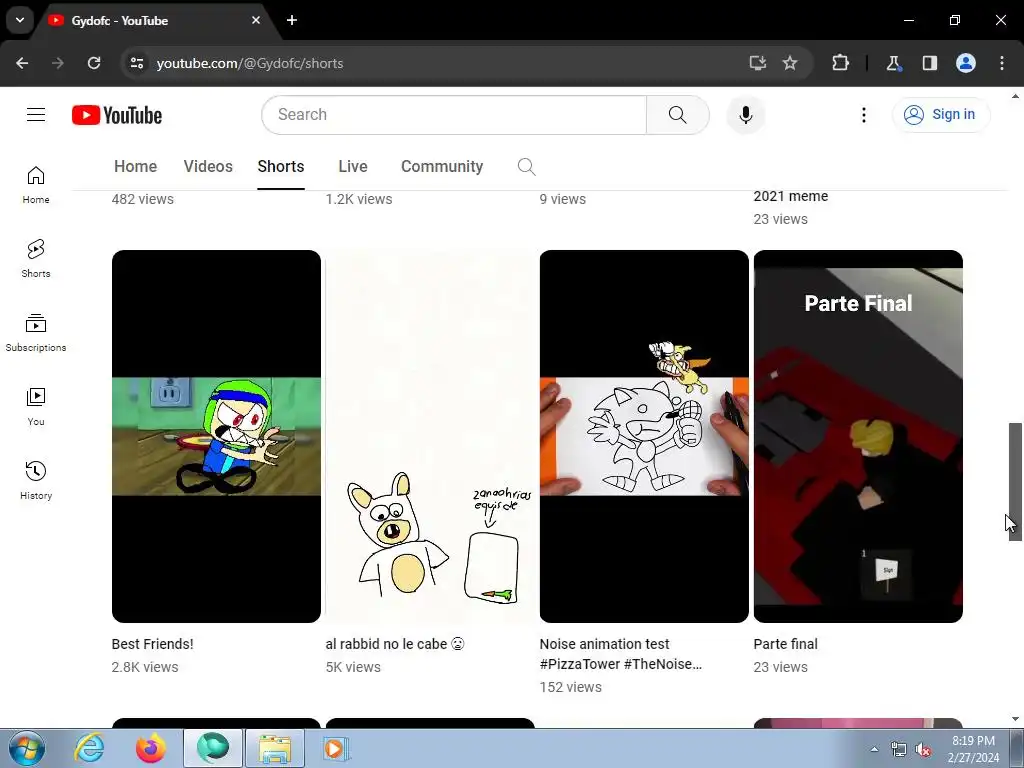Select the Gydofc - YouTube browser tab
This screenshot has width=1024, height=768.
pos(155,20)
